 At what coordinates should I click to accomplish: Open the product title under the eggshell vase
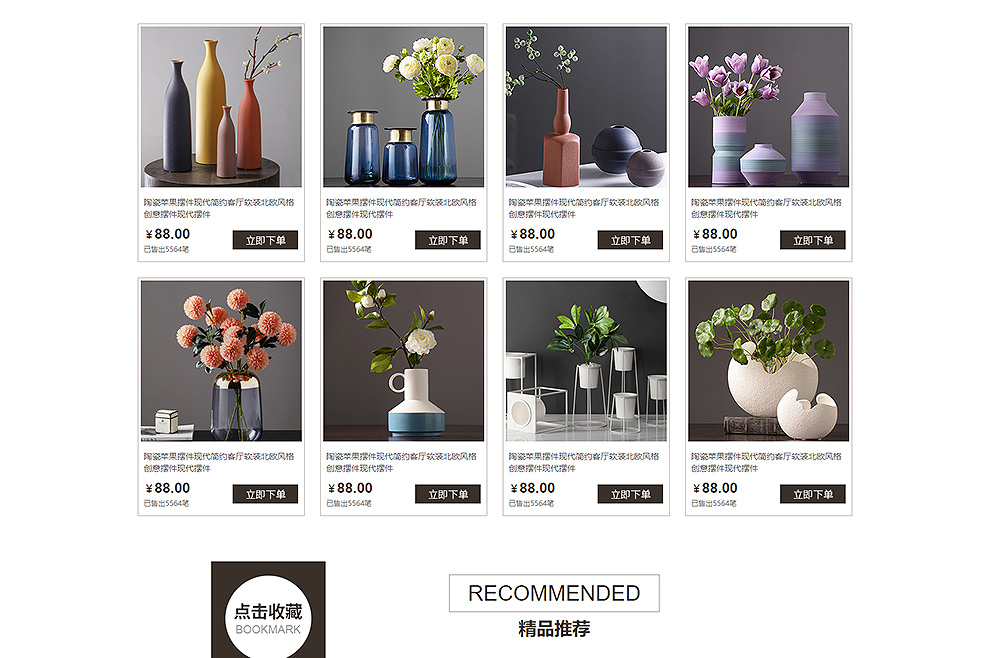click(766, 462)
